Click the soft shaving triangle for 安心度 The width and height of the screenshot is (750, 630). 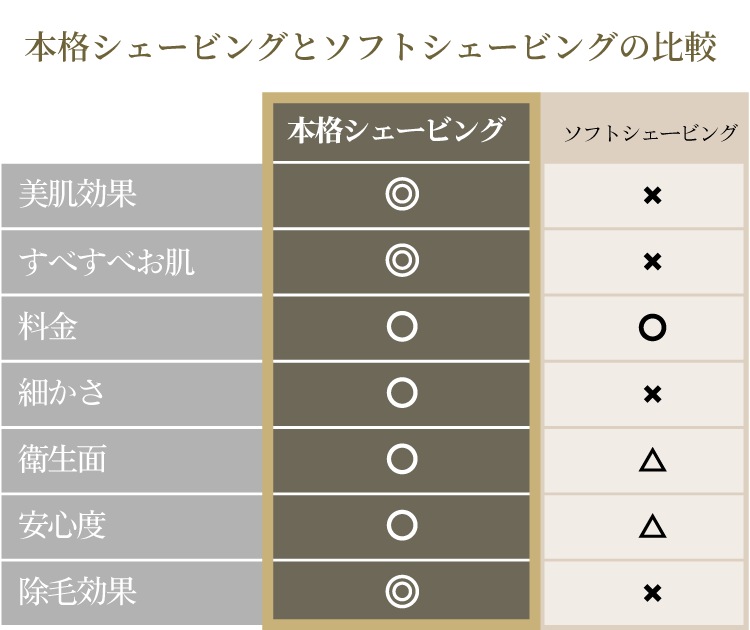(652, 526)
